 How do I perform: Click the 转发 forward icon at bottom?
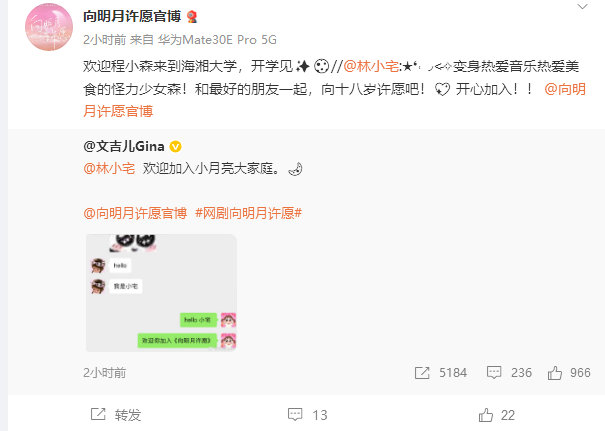(98, 414)
